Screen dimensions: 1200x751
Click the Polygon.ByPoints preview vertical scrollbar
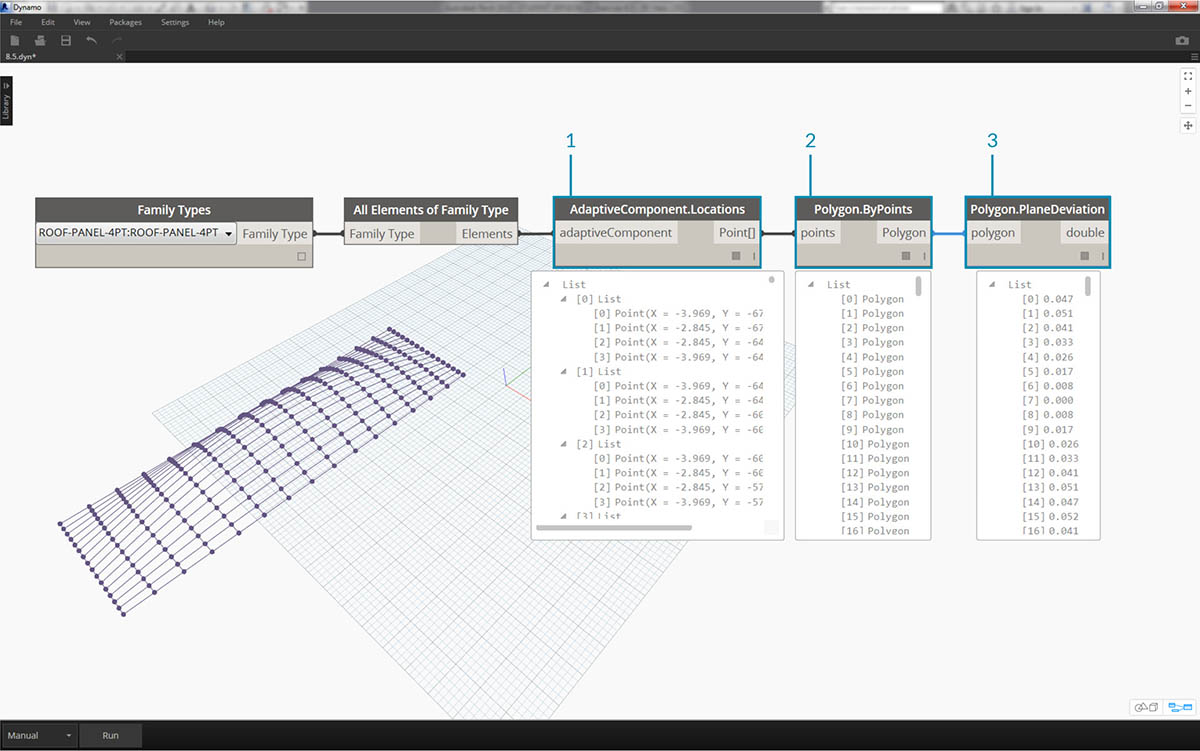918,288
